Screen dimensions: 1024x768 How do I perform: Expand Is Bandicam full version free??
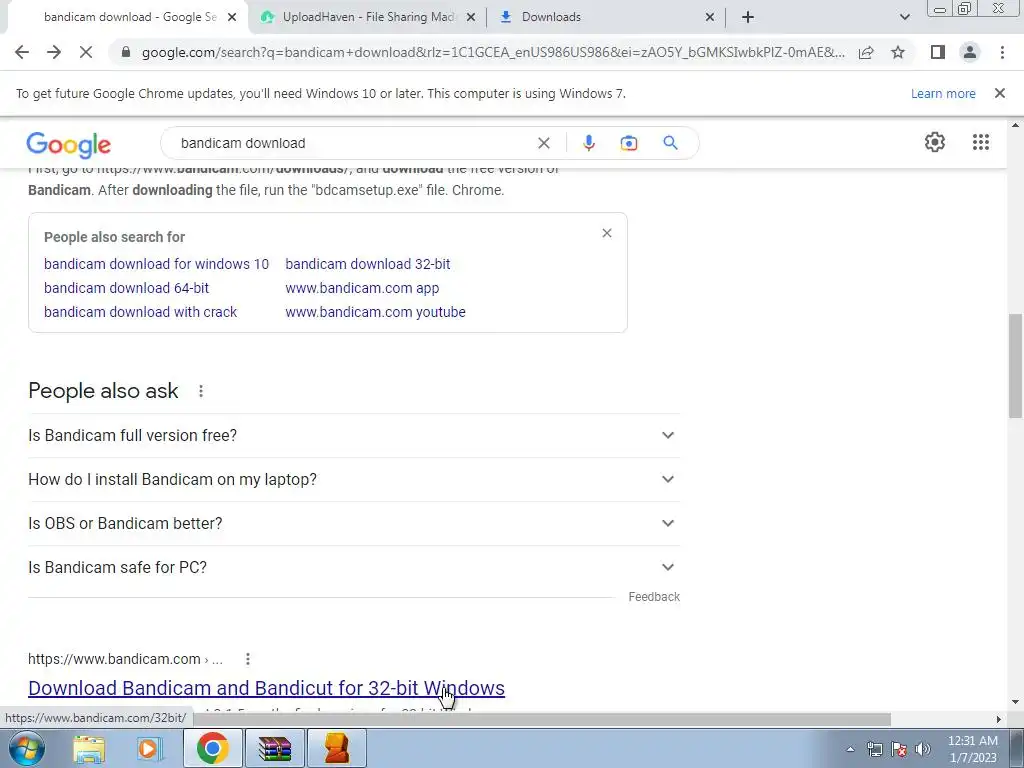pos(354,436)
